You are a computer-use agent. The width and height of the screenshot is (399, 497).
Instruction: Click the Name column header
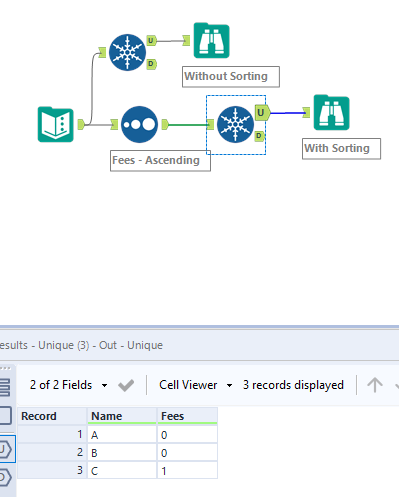point(122,416)
